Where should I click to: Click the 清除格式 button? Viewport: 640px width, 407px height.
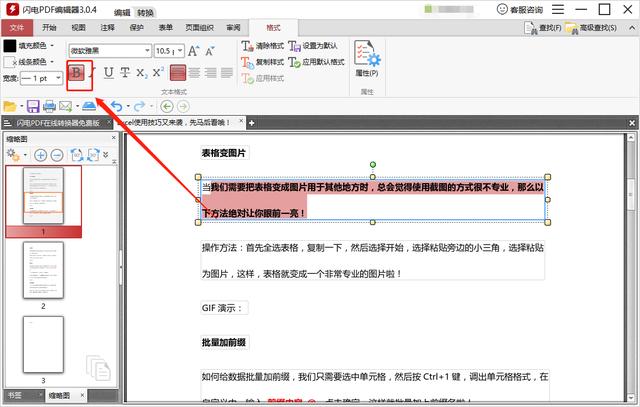pyautogui.click(x=262, y=45)
